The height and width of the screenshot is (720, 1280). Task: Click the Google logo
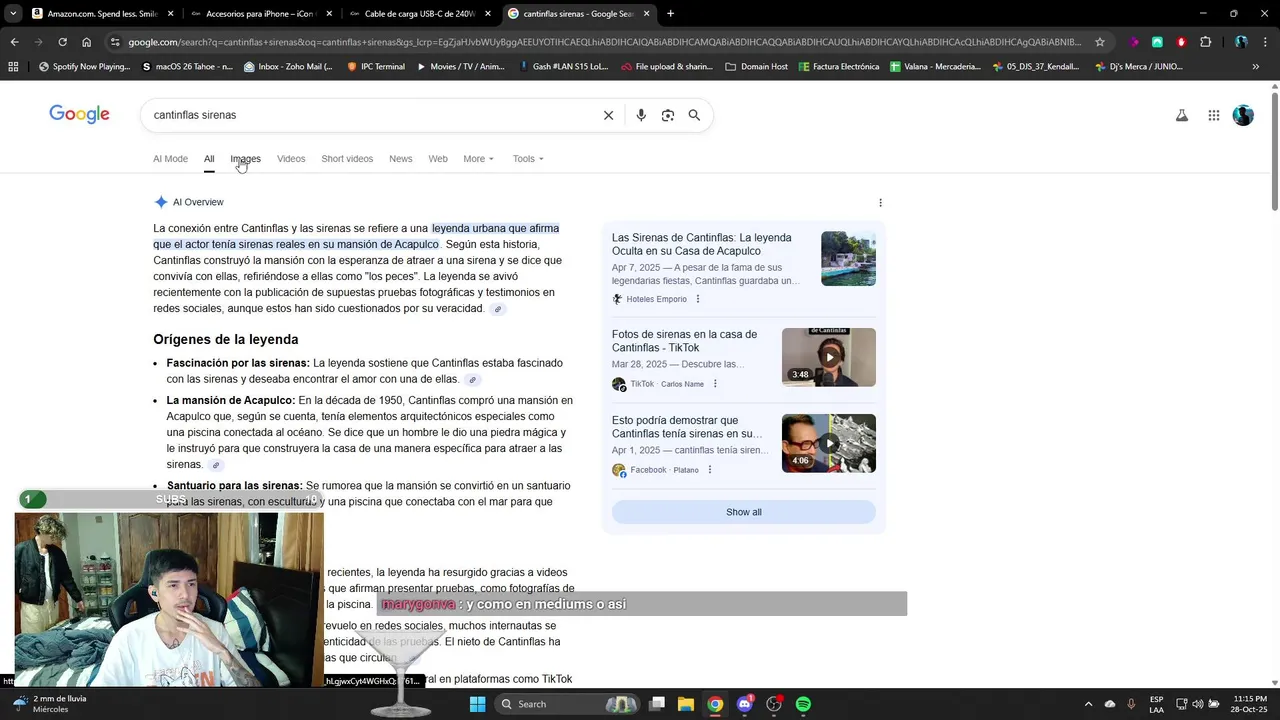coord(79,114)
